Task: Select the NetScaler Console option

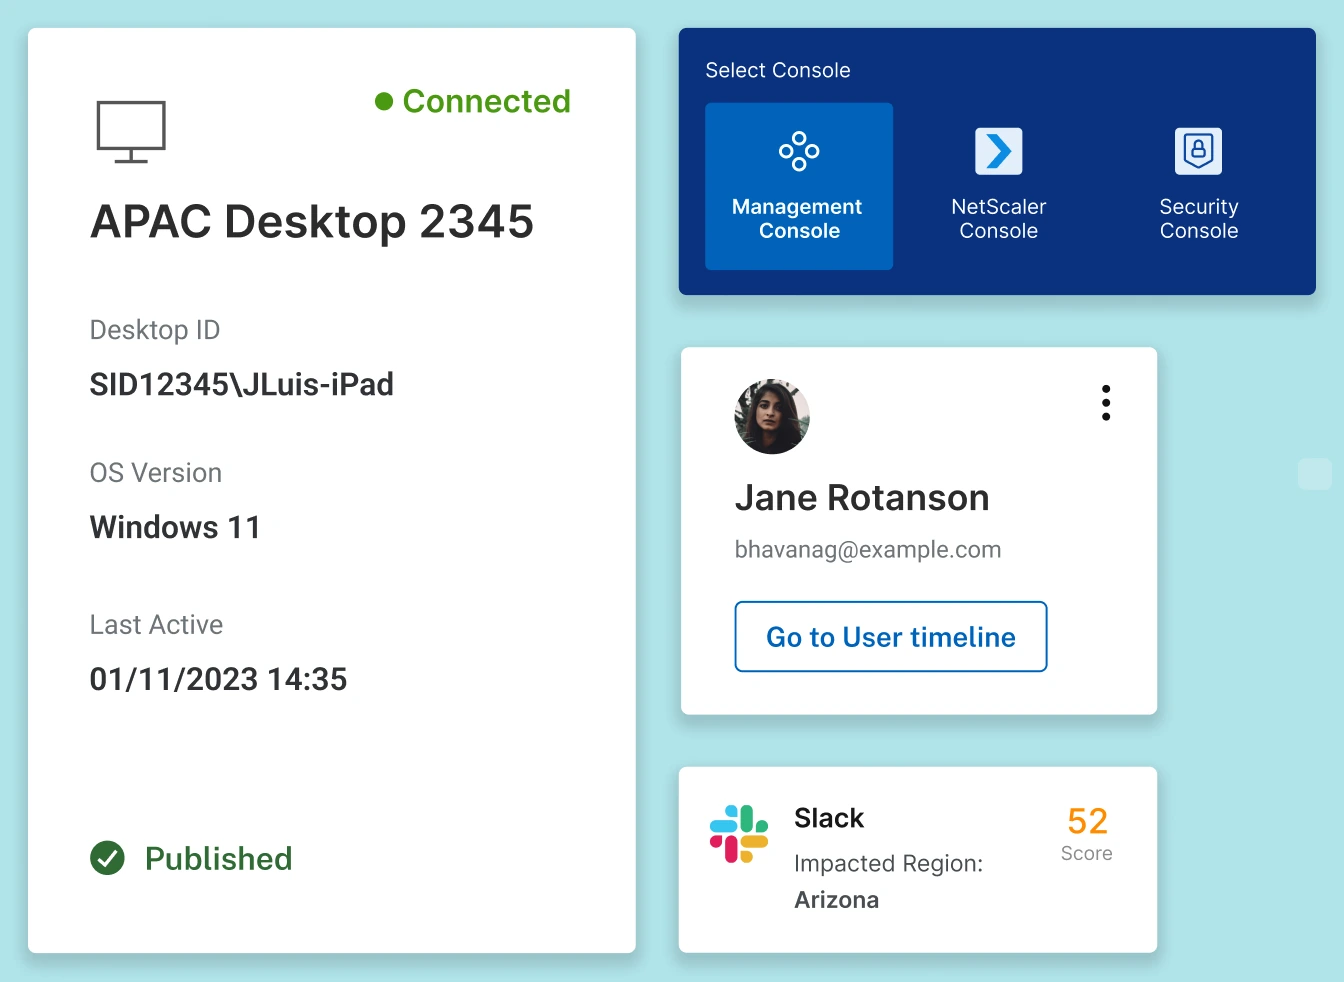Action: [998, 186]
